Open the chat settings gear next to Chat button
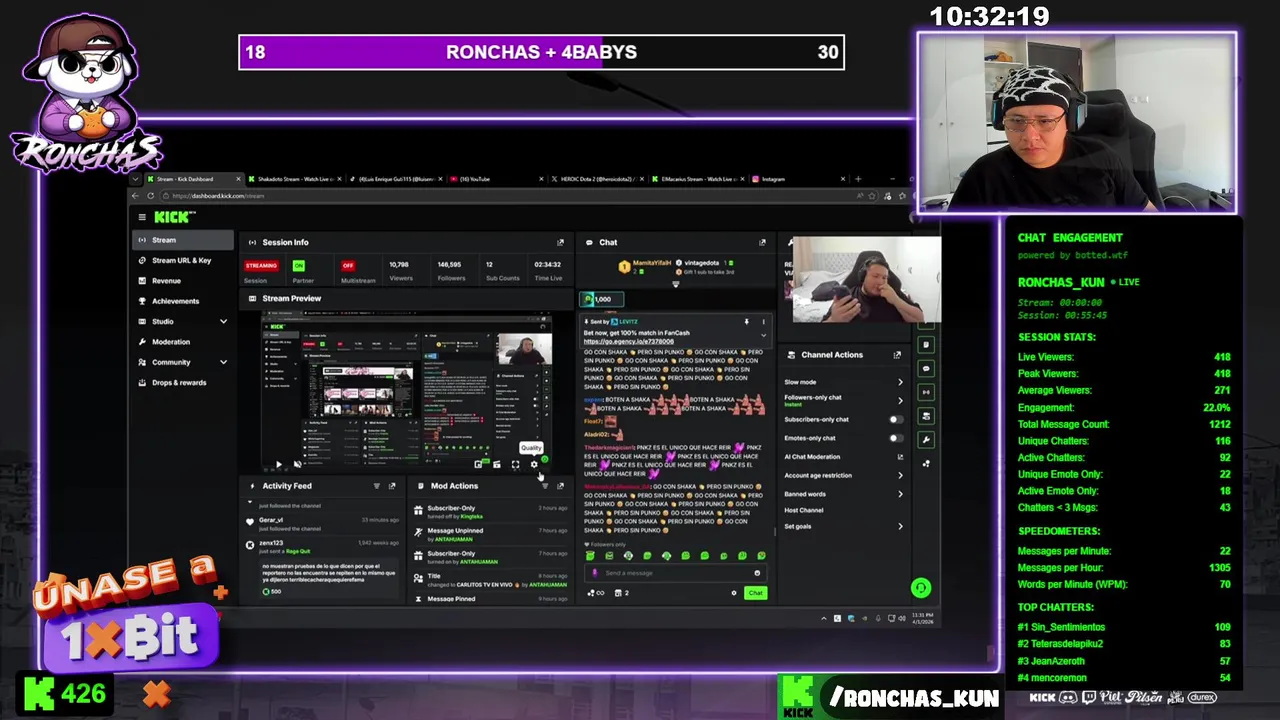Screen dimensions: 1280x720 pyautogui.click(x=734, y=593)
